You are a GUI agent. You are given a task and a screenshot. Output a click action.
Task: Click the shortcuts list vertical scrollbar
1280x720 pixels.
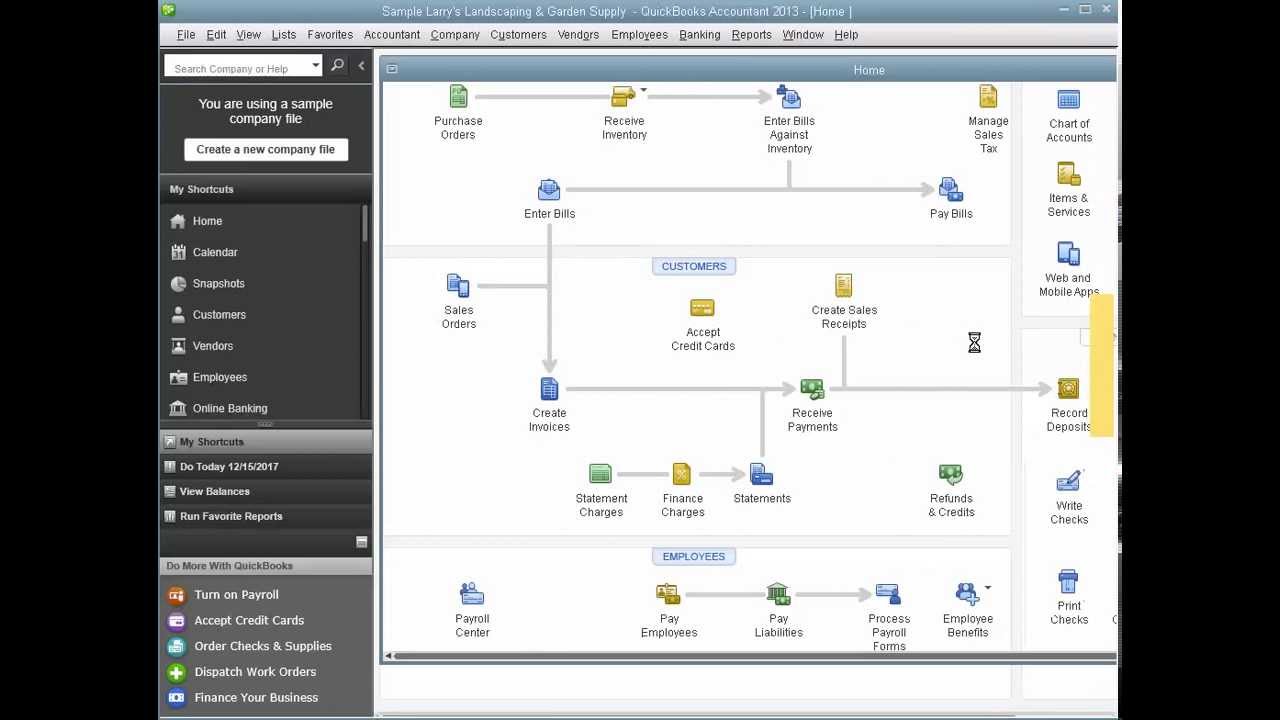click(x=365, y=223)
